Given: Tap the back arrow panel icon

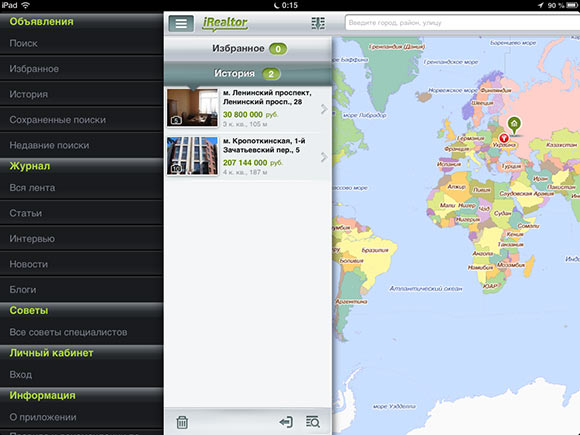Looking at the screenshot, I should [x=286, y=422].
